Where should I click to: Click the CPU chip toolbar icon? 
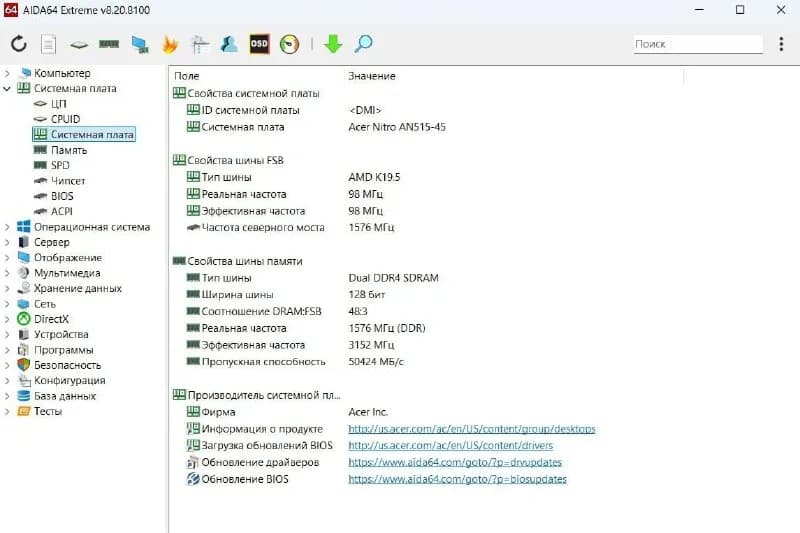coord(79,45)
